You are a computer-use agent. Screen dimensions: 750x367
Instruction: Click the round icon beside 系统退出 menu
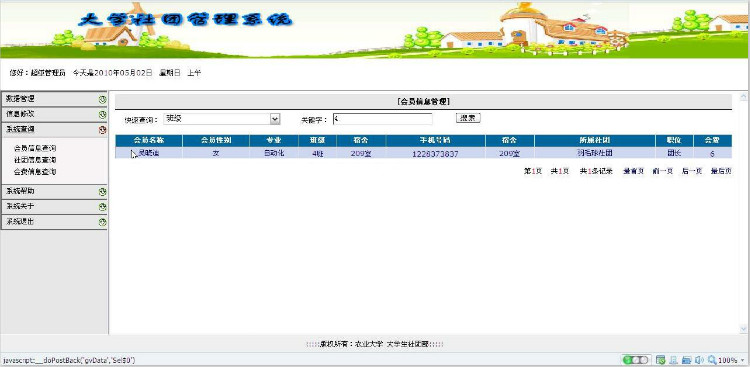[x=102, y=222]
